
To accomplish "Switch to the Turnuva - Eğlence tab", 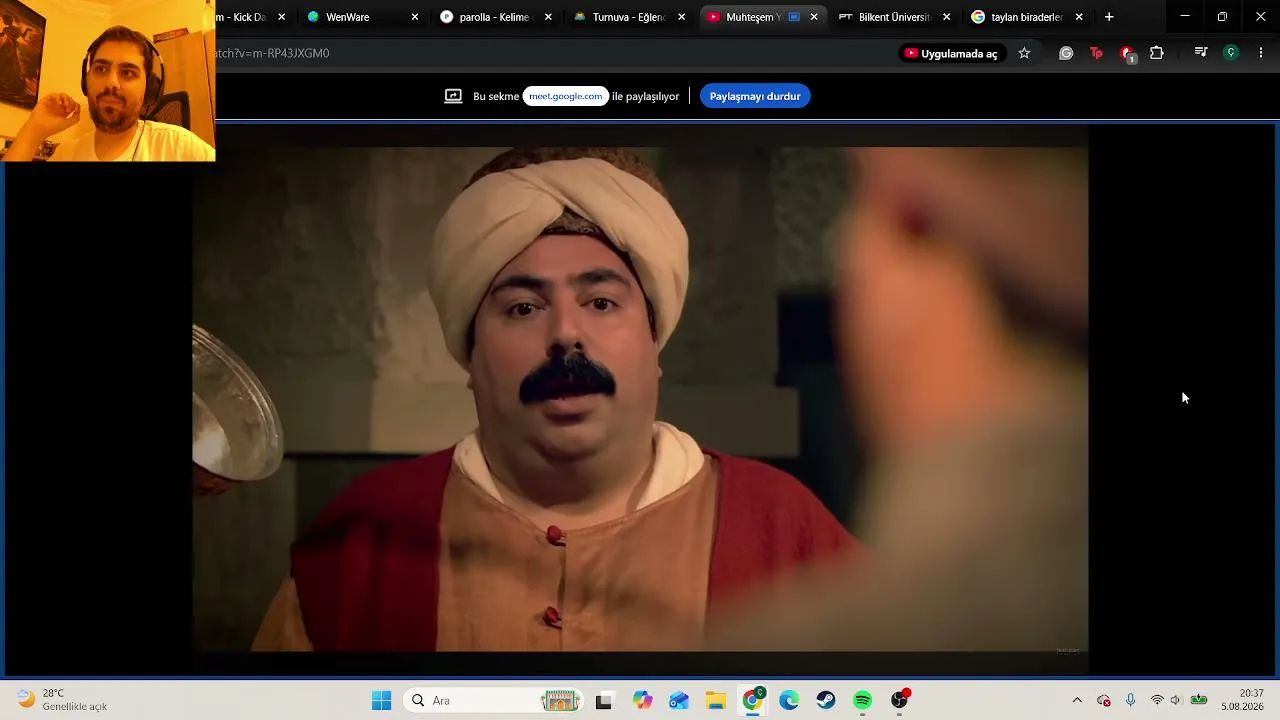I will (628, 17).
